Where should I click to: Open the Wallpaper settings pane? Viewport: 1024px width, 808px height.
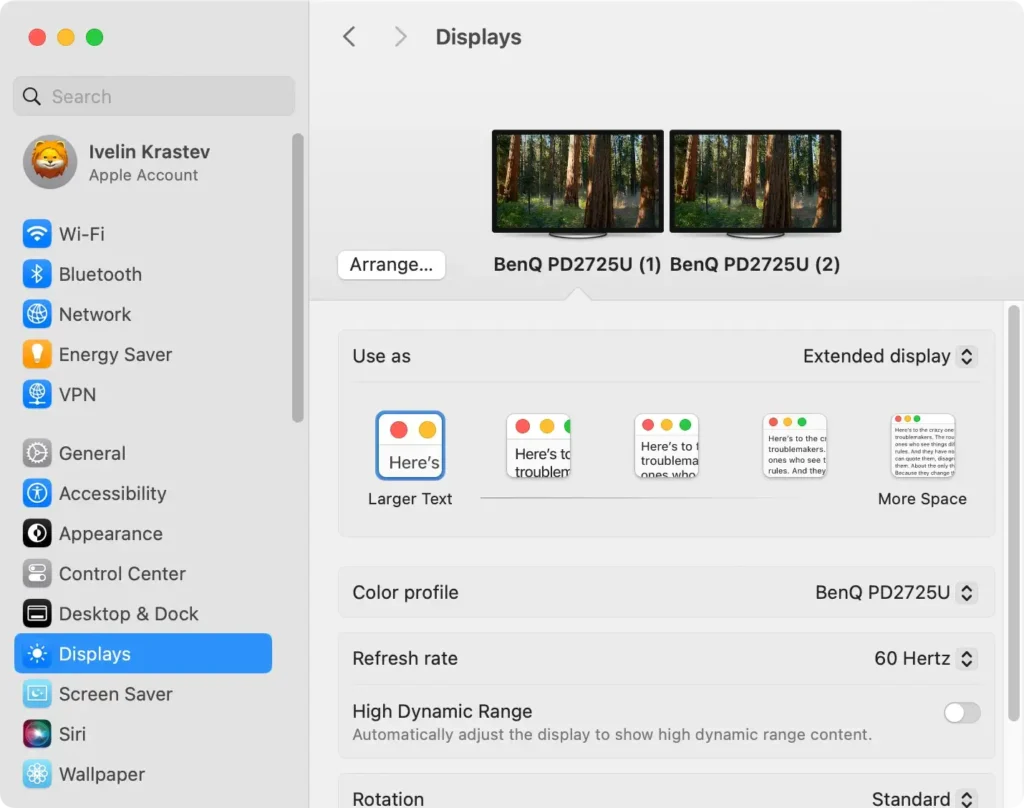143,774
